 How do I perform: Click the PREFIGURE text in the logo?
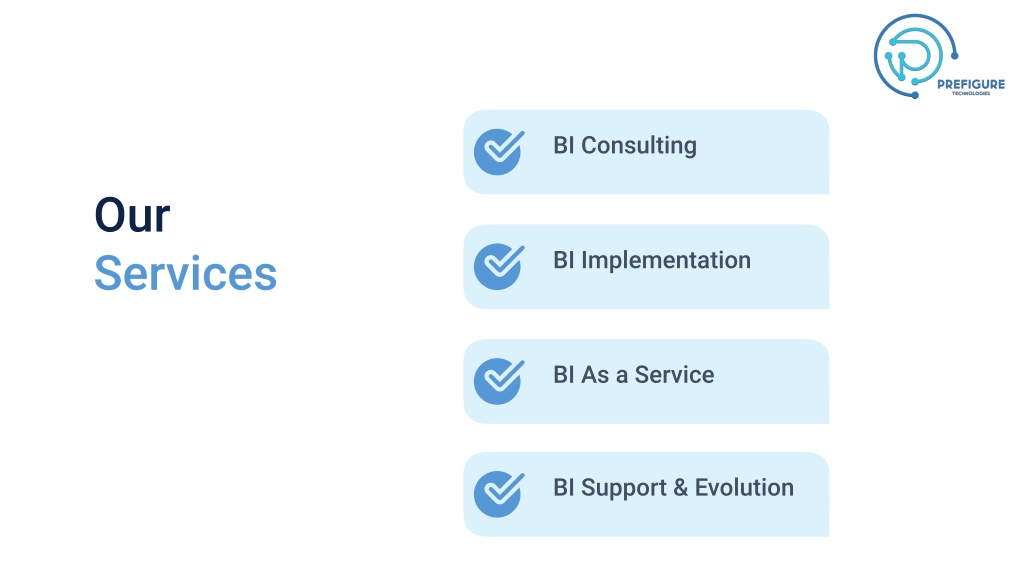tap(971, 84)
